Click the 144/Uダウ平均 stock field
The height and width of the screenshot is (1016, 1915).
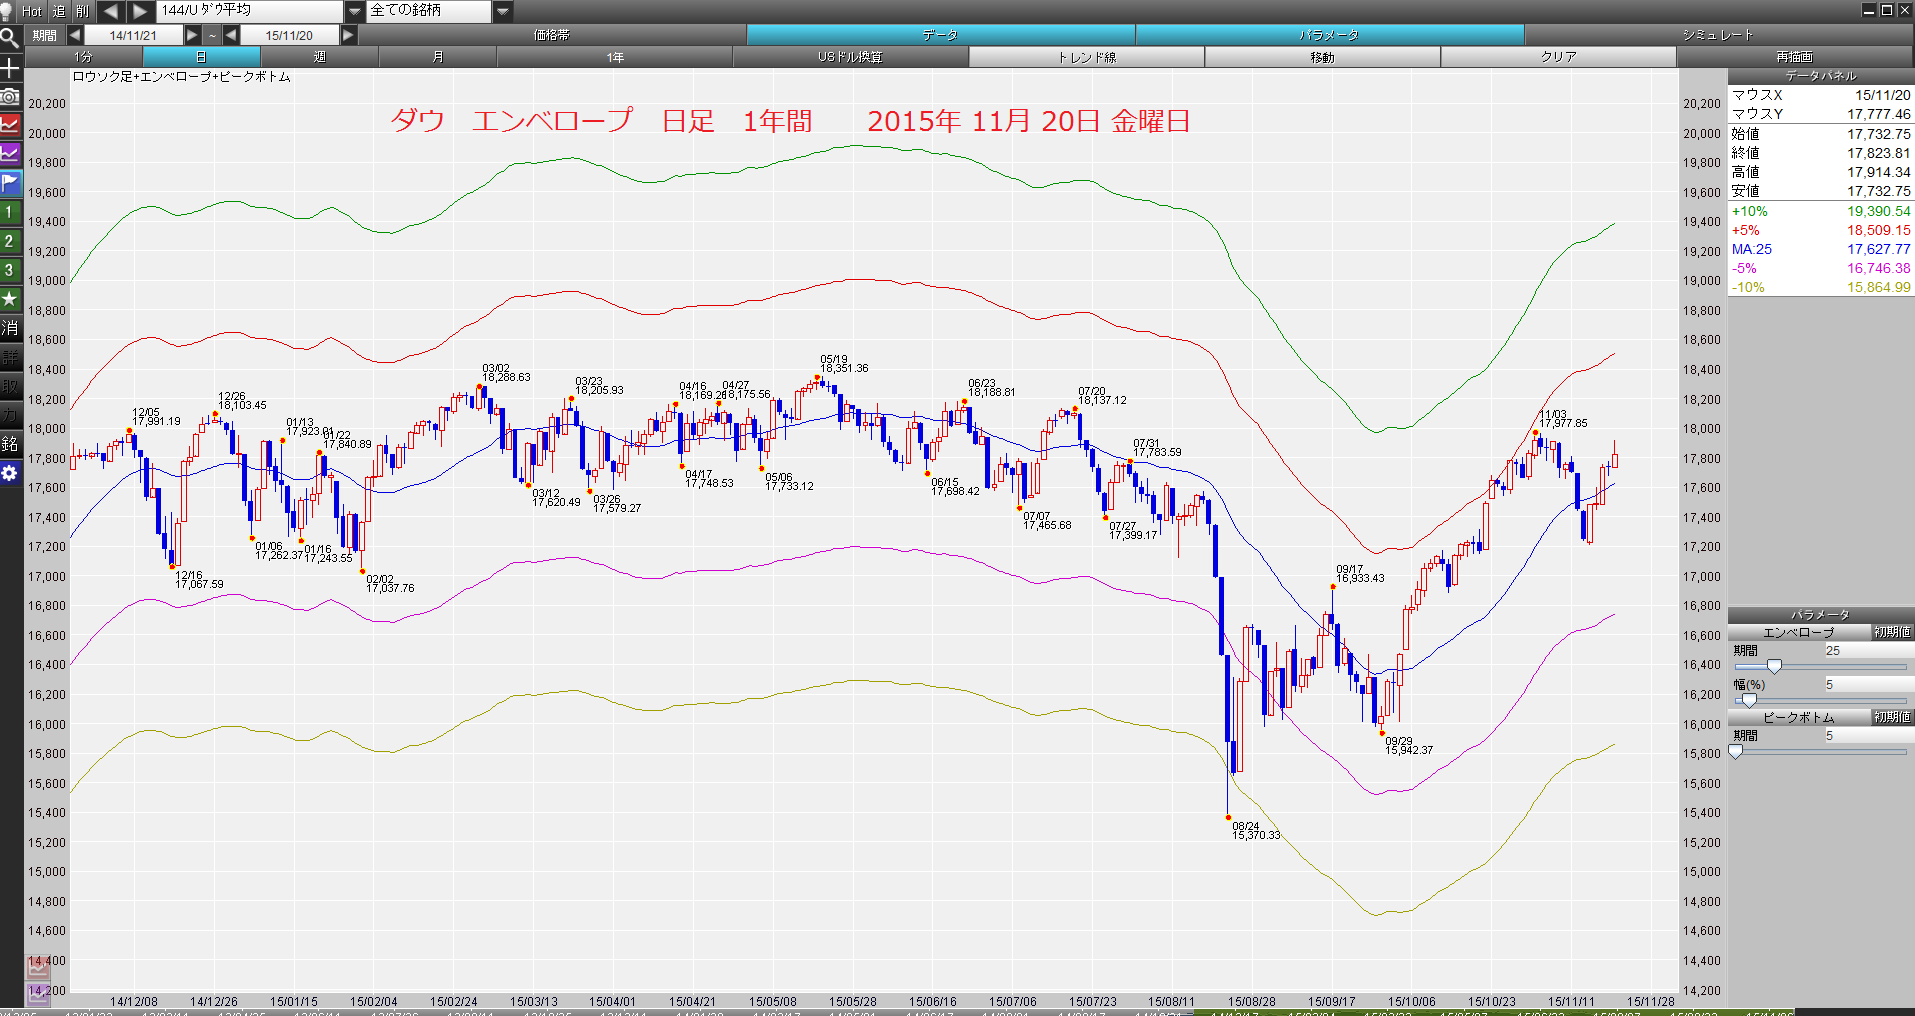(x=250, y=11)
